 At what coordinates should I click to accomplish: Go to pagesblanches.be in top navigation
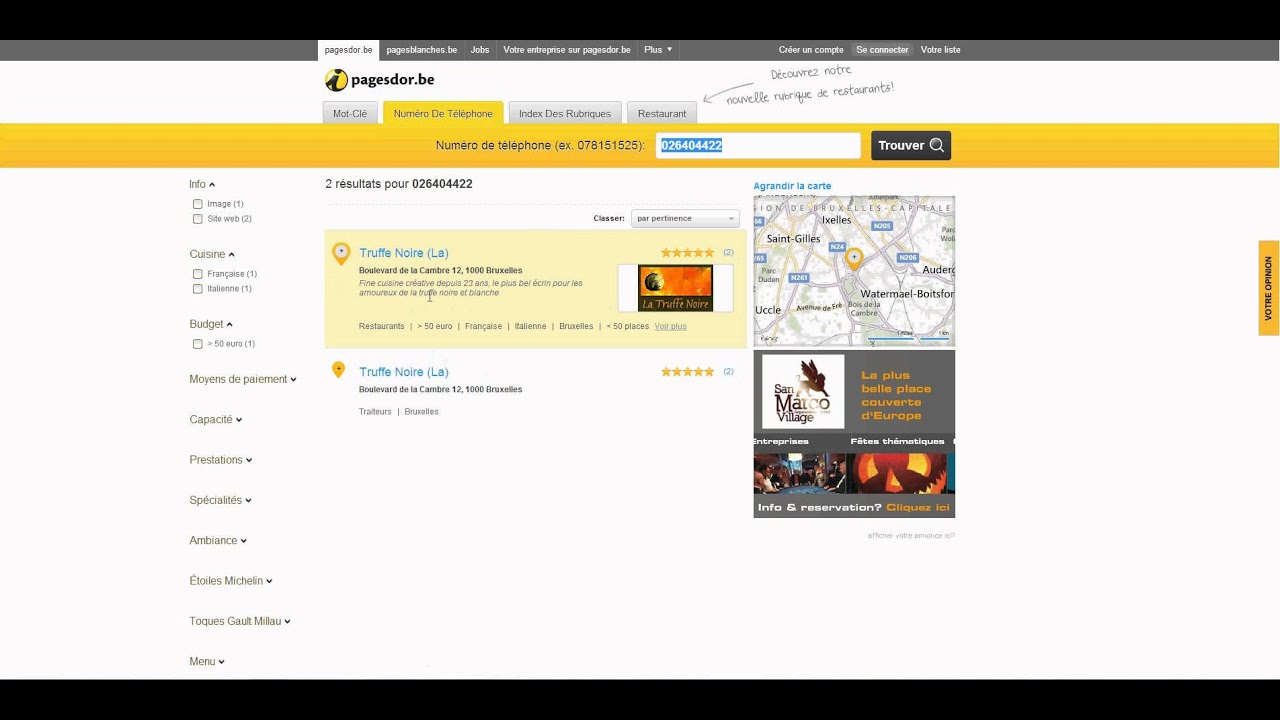422,50
